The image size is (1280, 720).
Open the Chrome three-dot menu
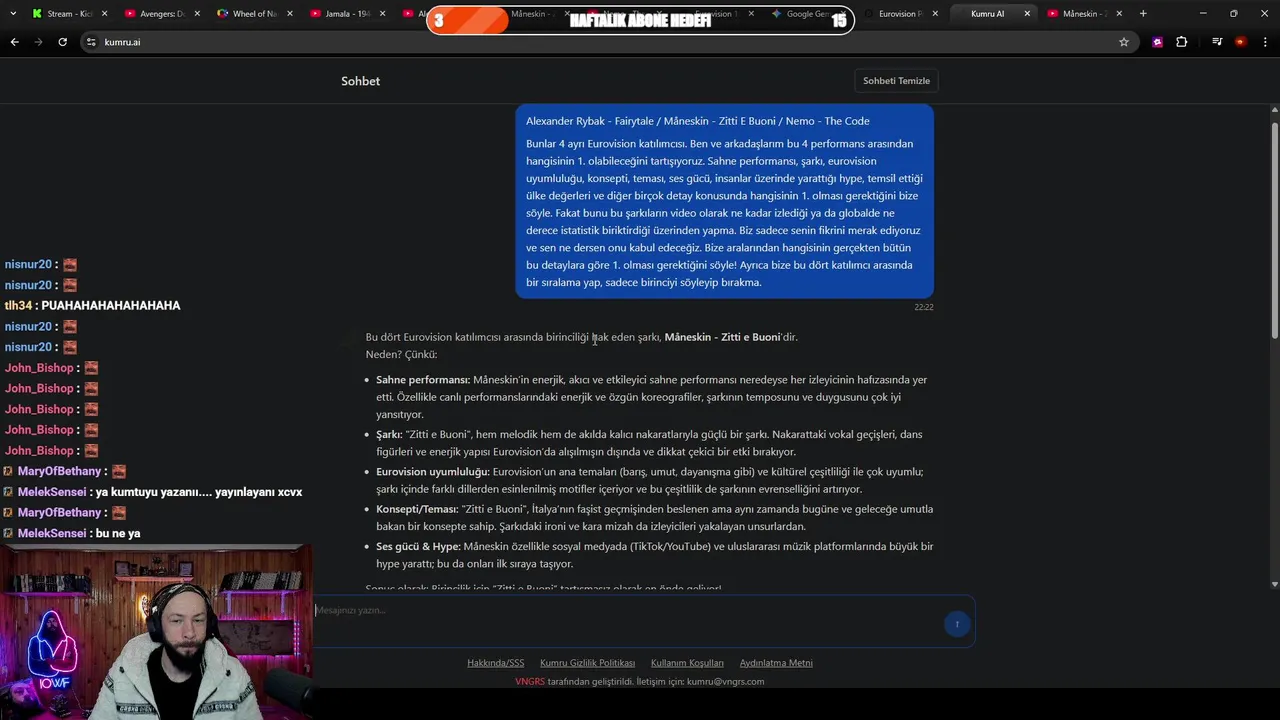tap(1266, 42)
